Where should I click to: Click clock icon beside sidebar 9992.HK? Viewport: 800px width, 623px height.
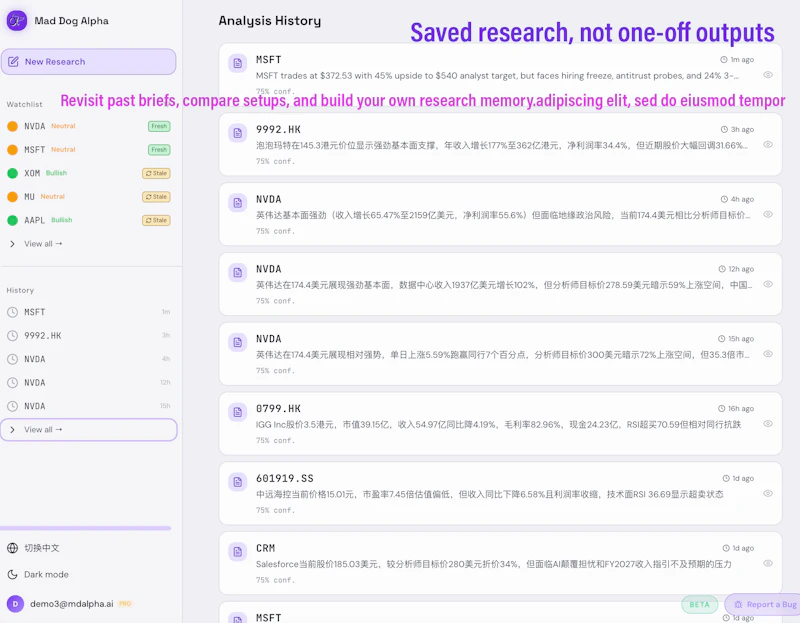tap(12, 335)
